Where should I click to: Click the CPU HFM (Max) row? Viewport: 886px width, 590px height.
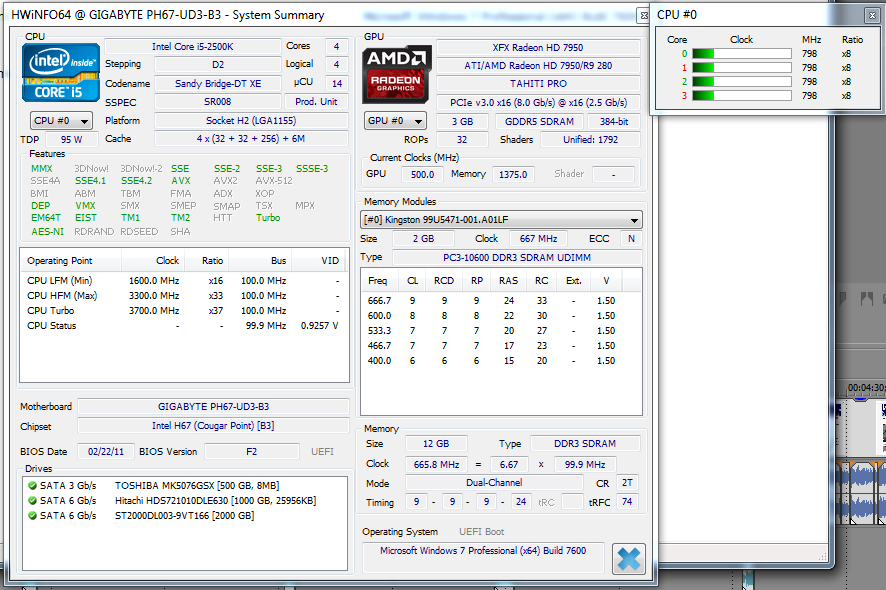[183, 296]
